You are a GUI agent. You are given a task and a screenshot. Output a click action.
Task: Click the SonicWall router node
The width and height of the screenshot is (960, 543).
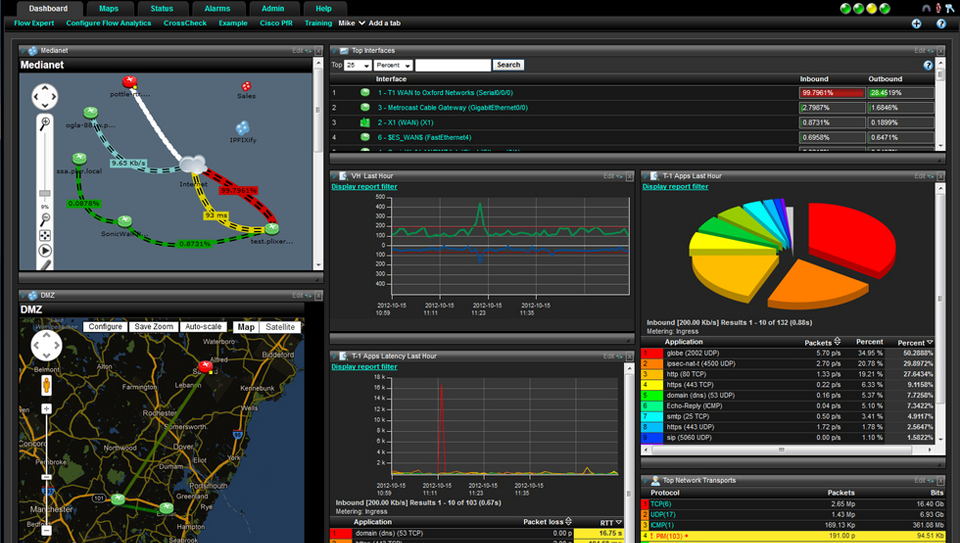(x=125, y=220)
